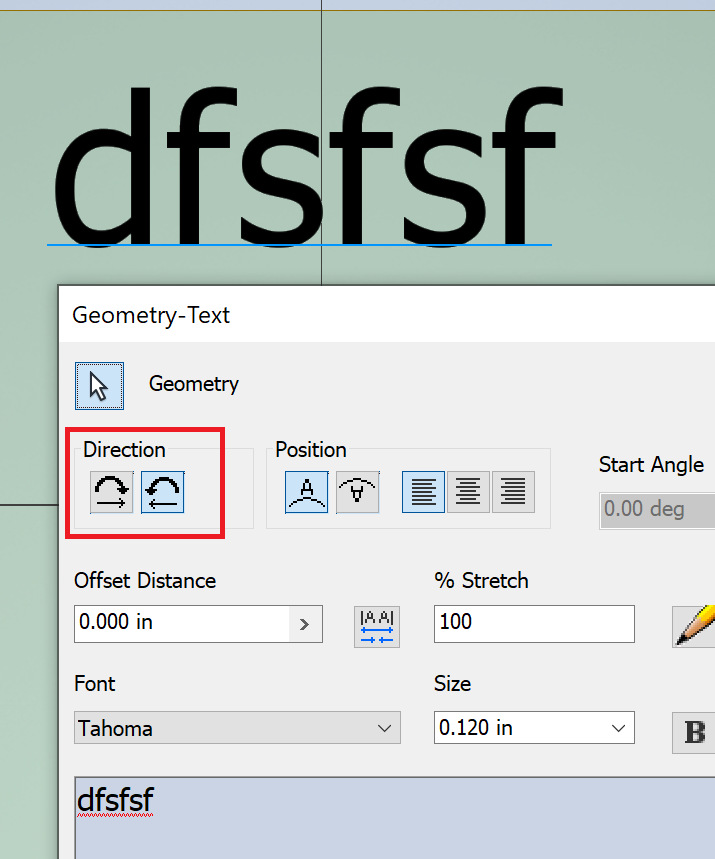Open the Size 0.120 in dropdown
Screen dimensions: 715x859
pos(534,728)
